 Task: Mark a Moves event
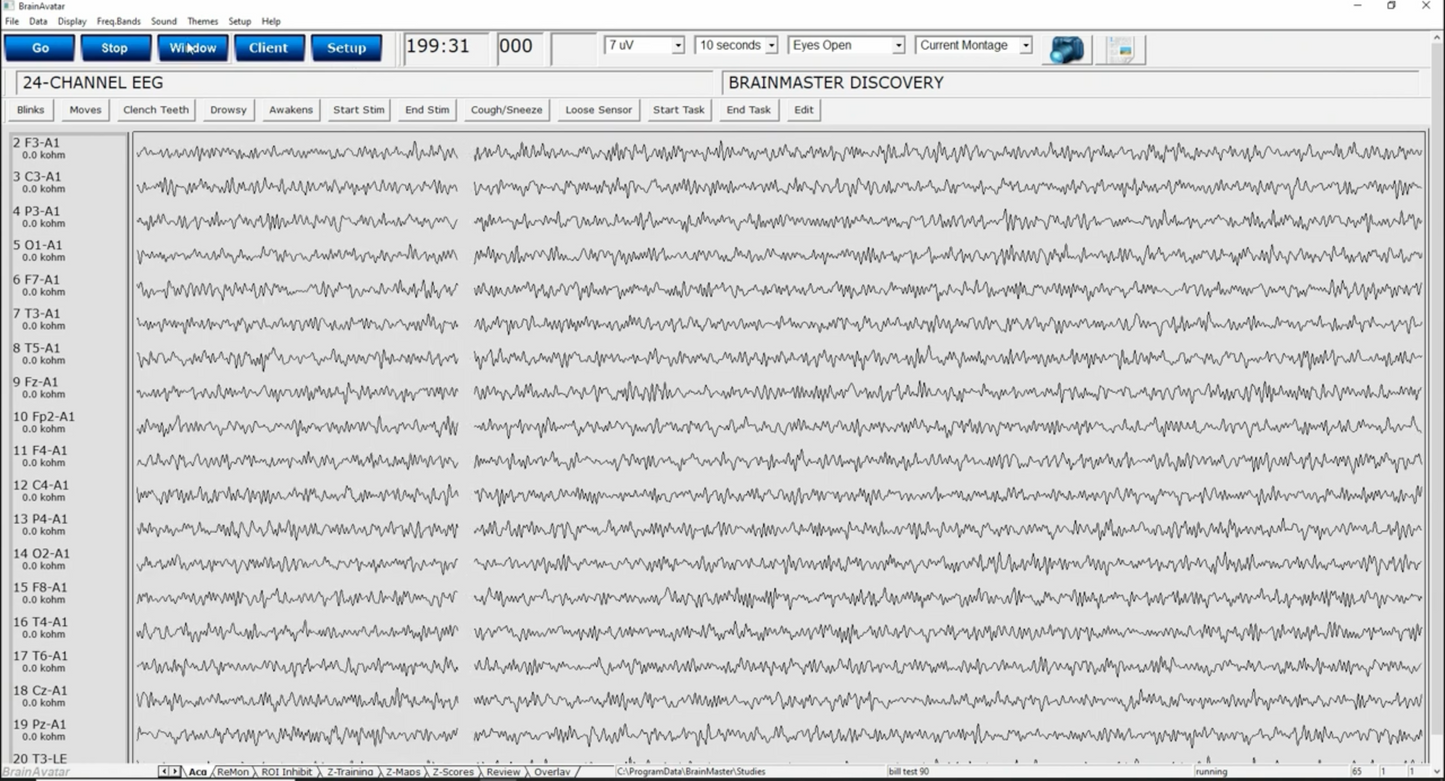[x=85, y=110]
